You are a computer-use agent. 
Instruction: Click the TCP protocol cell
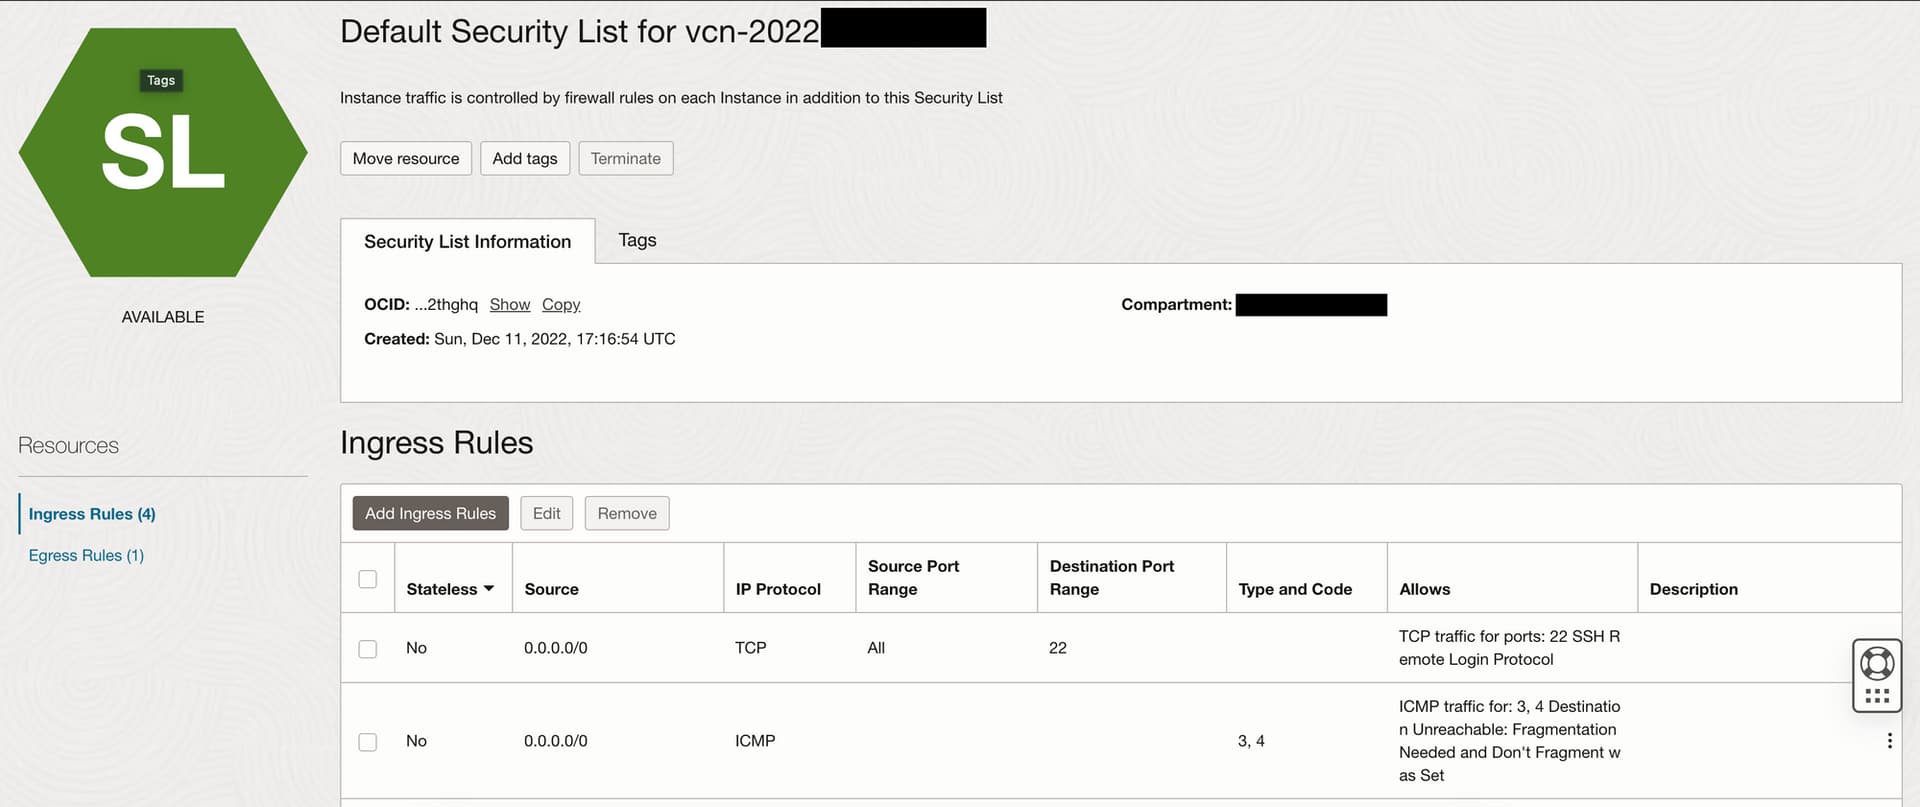[x=751, y=648]
